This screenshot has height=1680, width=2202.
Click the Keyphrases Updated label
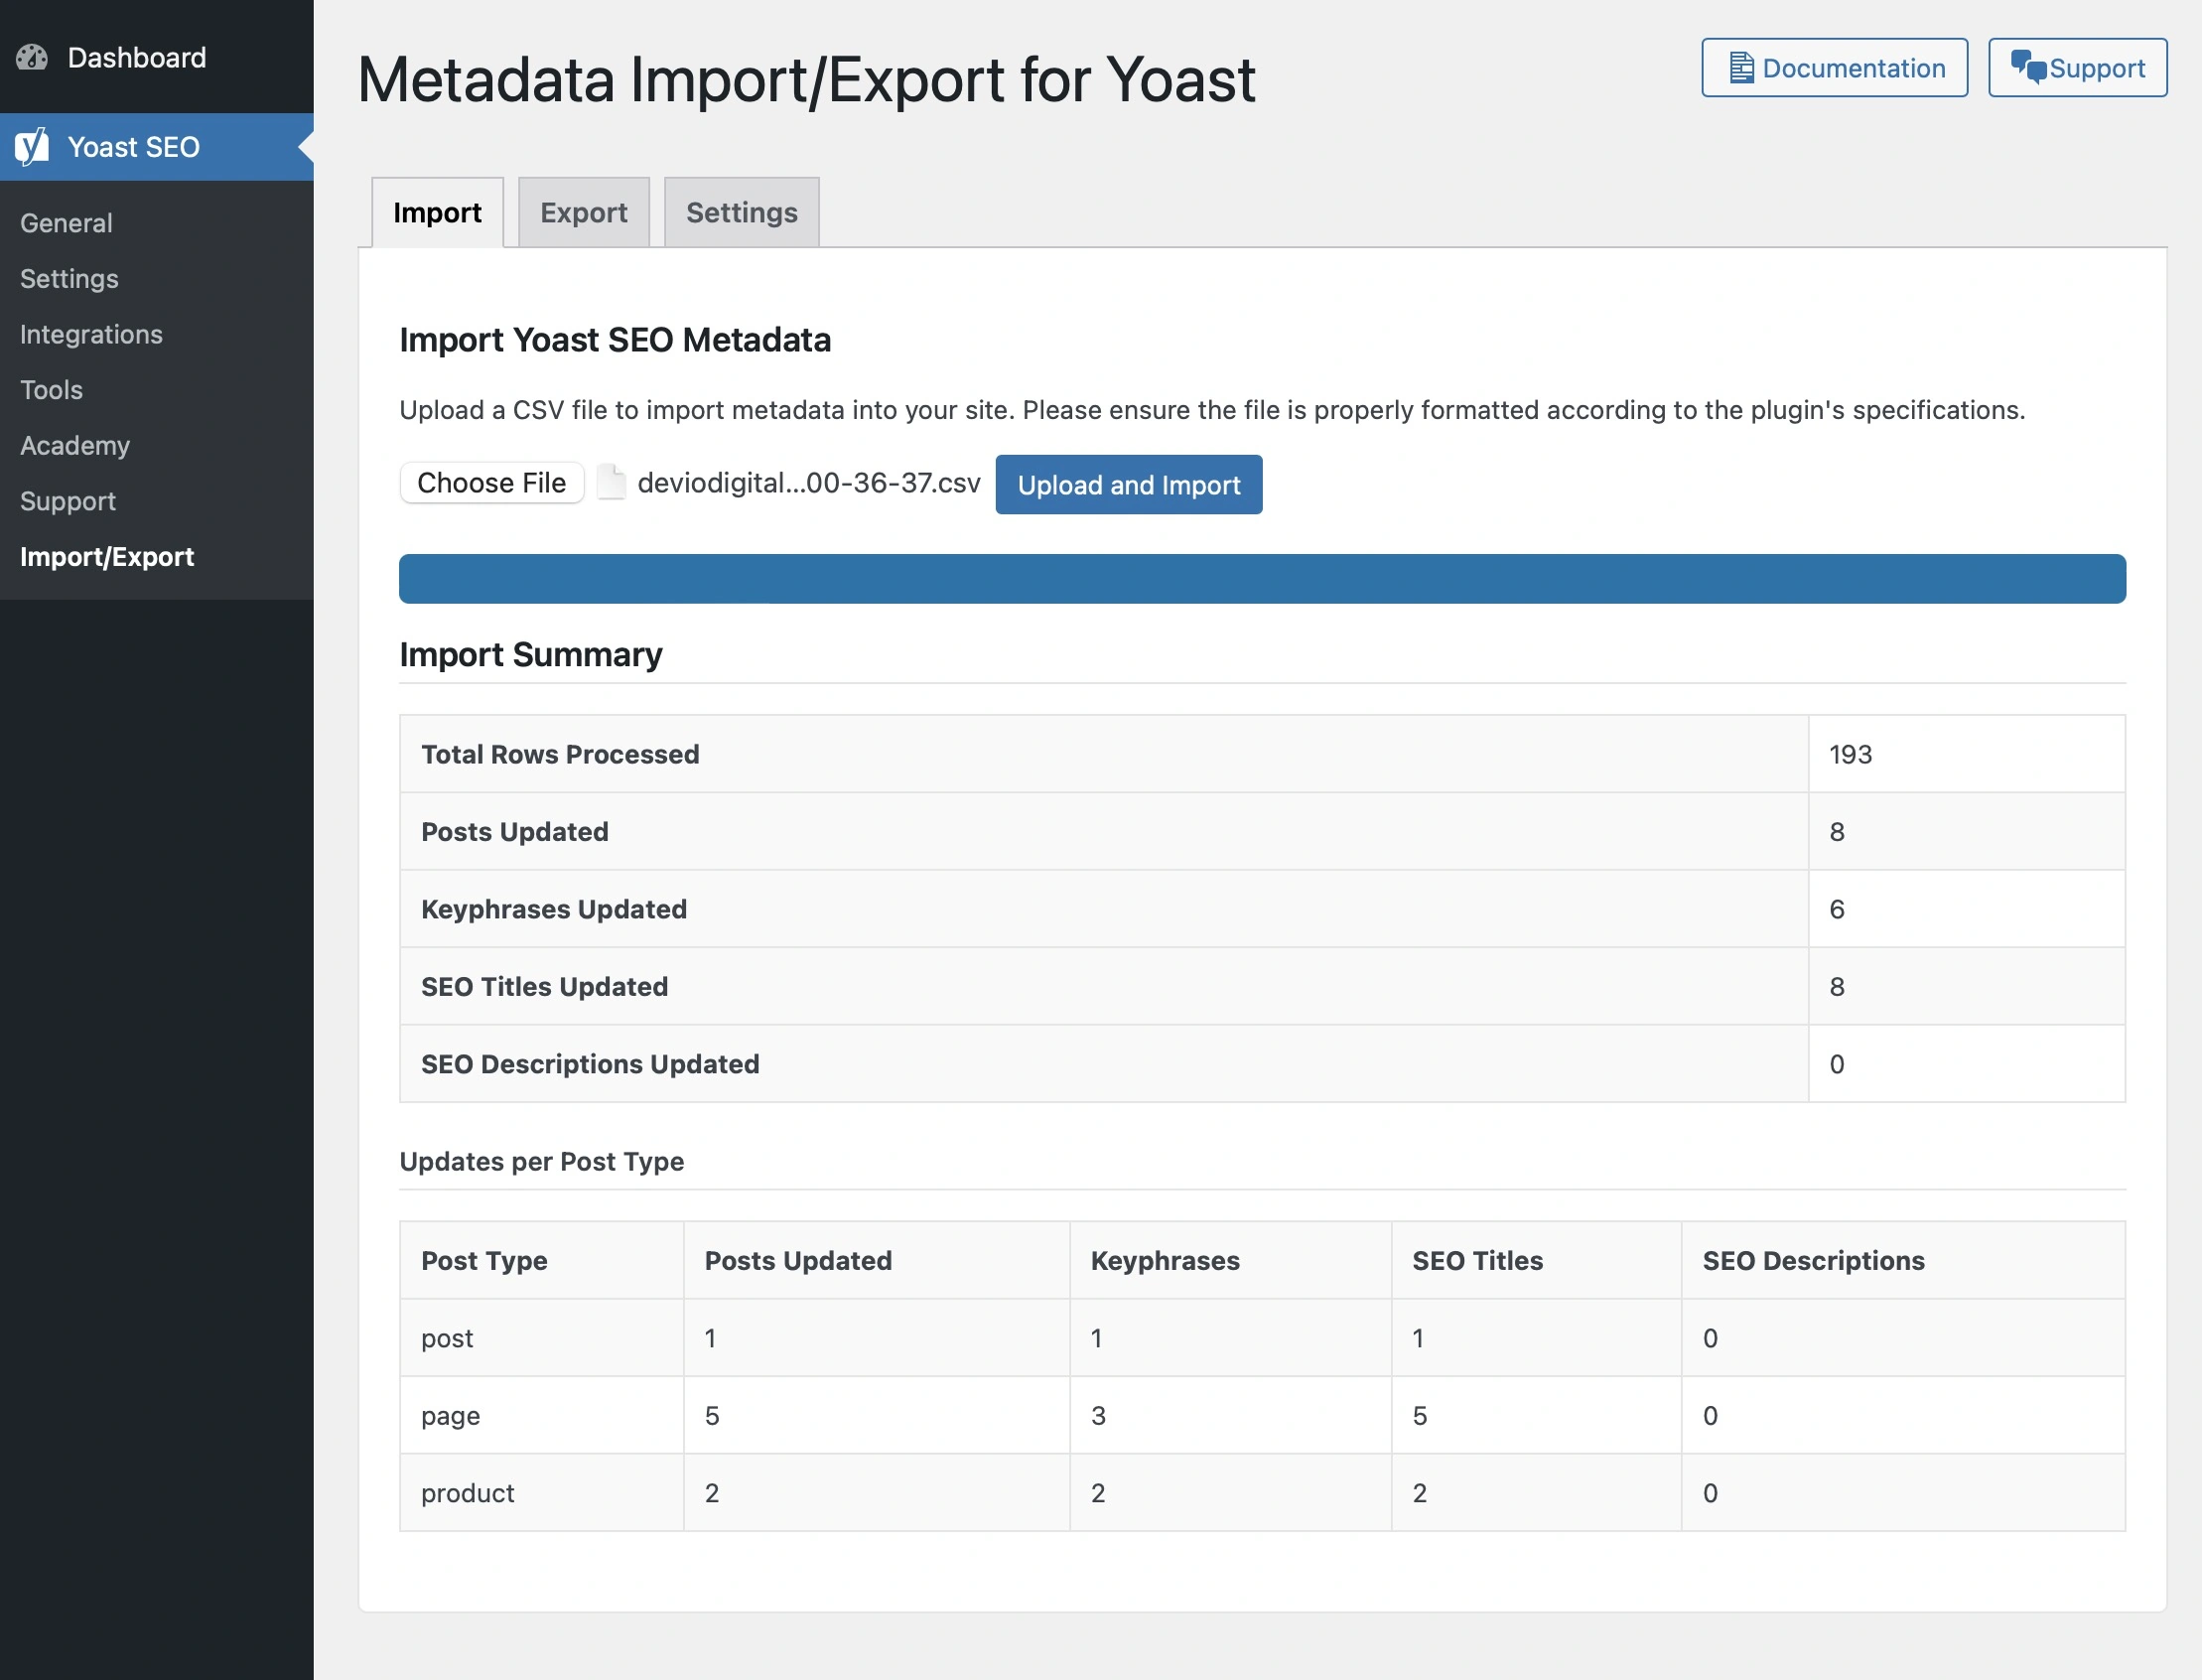pos(553,909)
